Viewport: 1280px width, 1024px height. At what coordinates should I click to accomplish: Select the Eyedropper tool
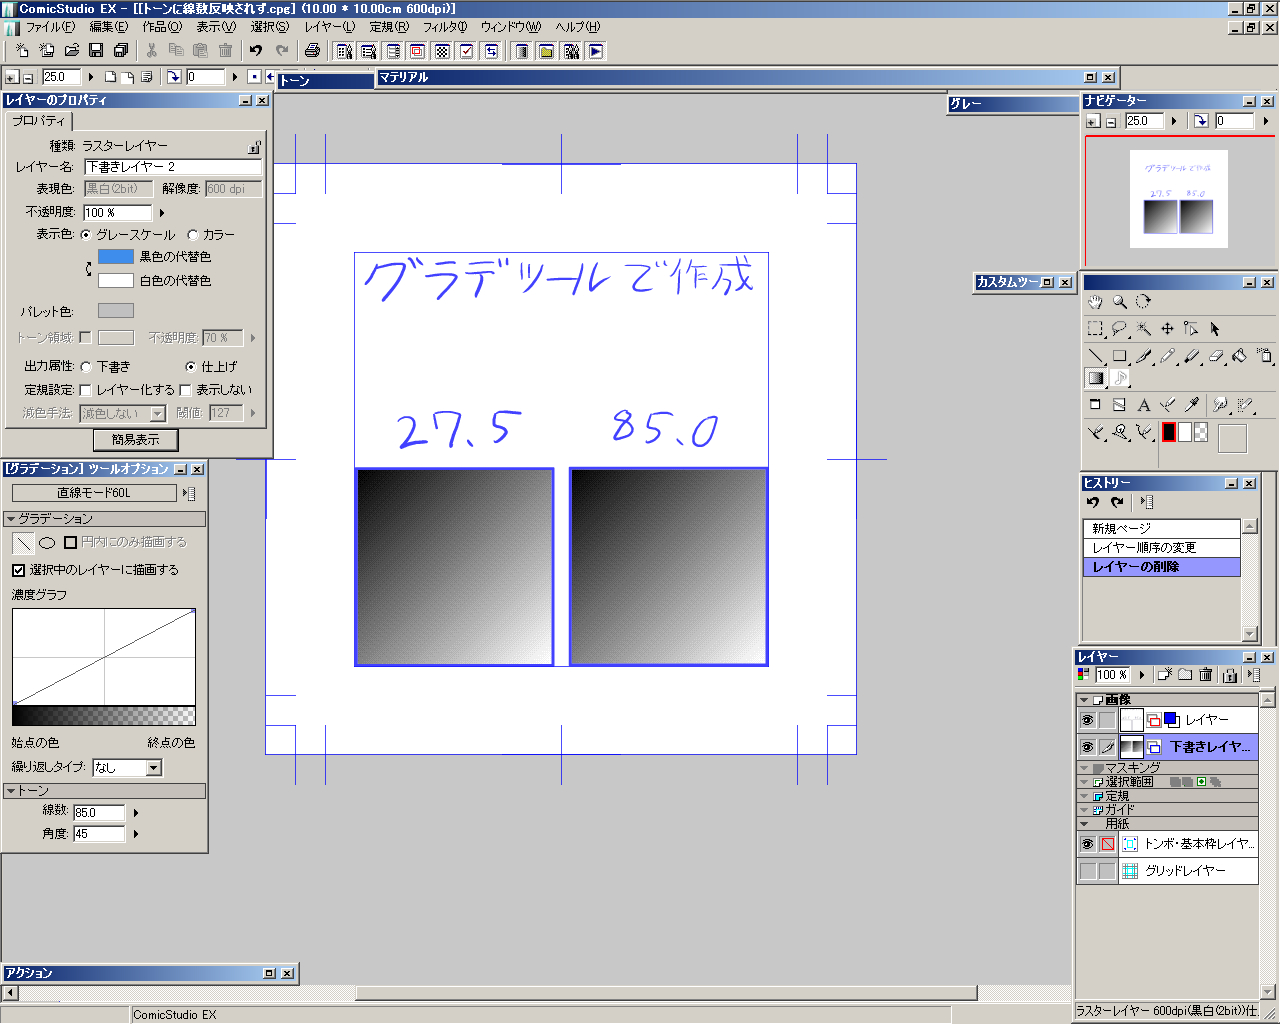point(1192,405)
